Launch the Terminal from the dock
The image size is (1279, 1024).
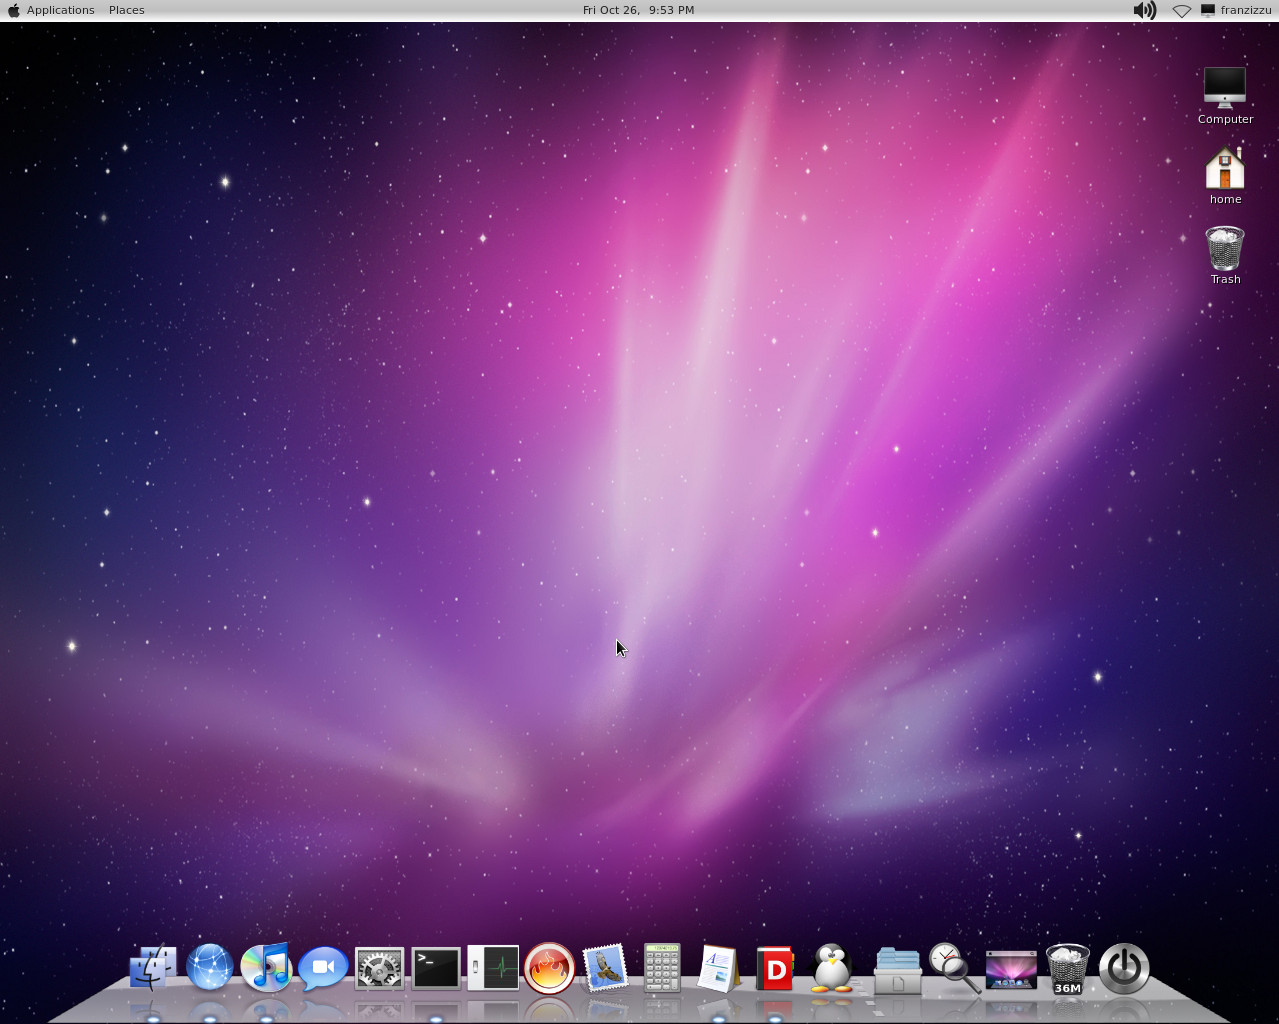coord(436,968)
